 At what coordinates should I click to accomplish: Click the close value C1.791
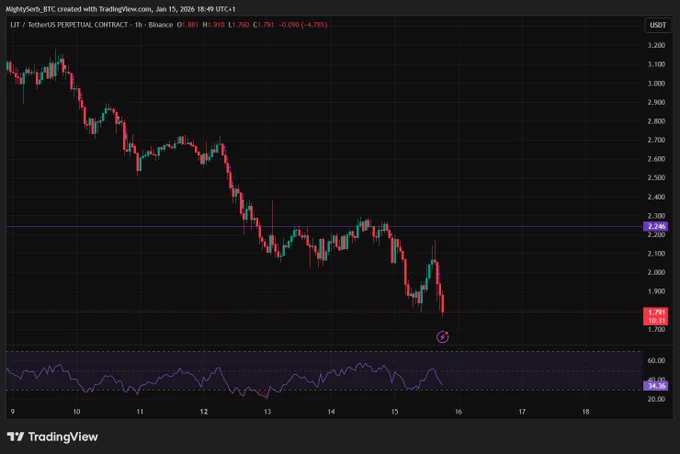click(x=264, y=25)
